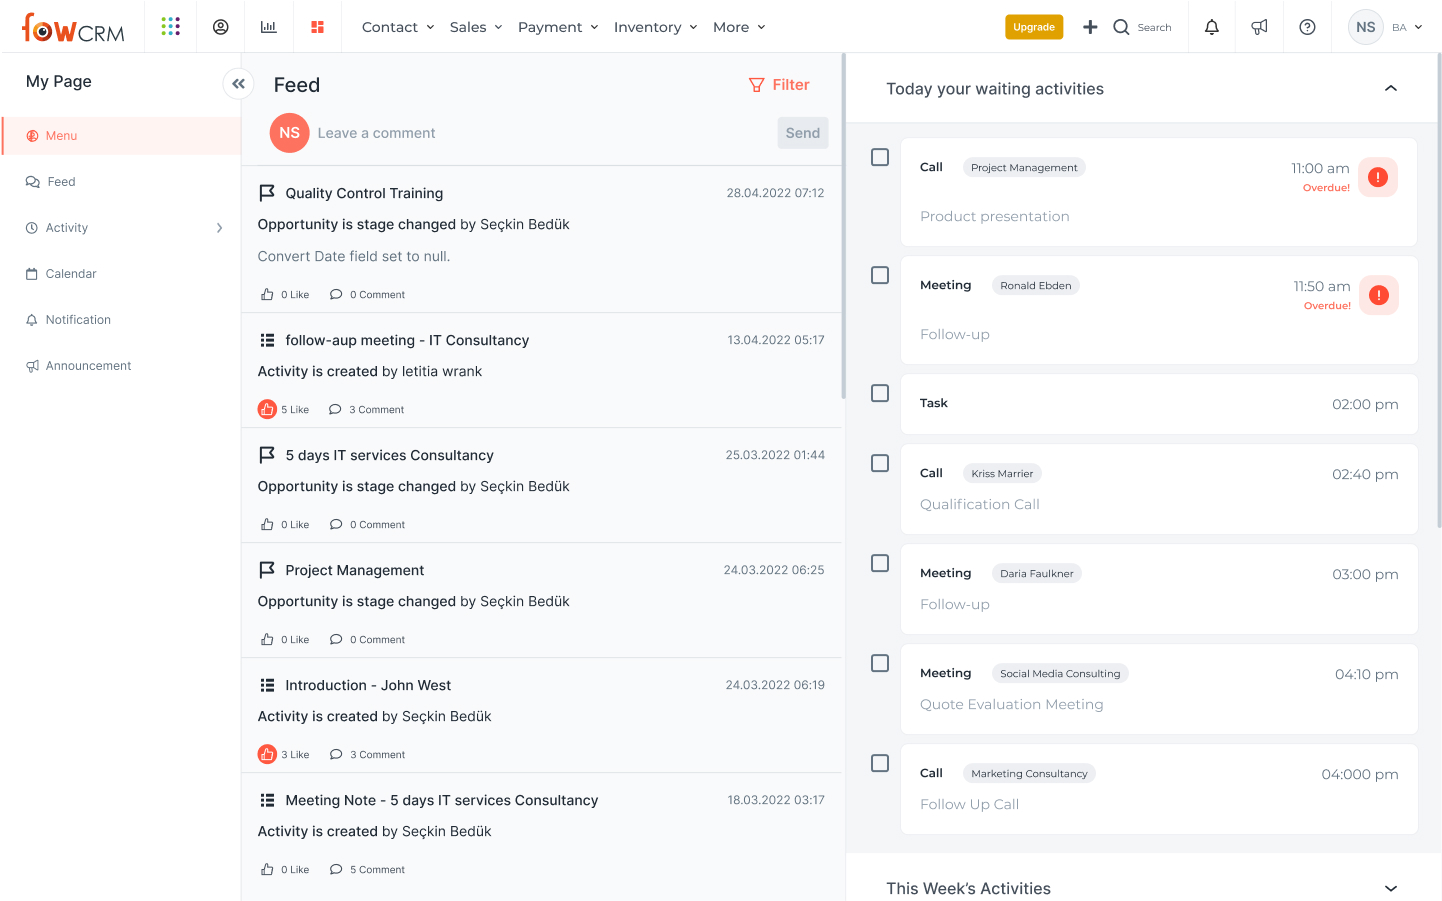The width and height of the screenshot is (1442, 901).
Task: Click the red like icon on Introduction - John West
Action: (x=267, y=754)
